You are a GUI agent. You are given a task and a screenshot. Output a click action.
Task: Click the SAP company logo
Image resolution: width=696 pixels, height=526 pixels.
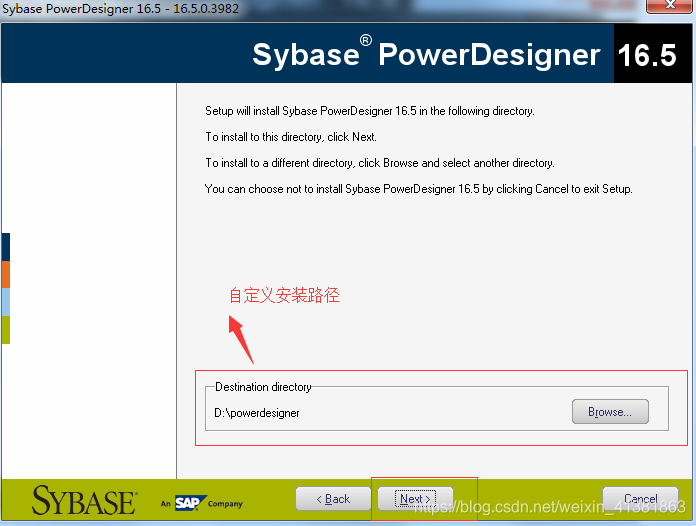point(190,503)
